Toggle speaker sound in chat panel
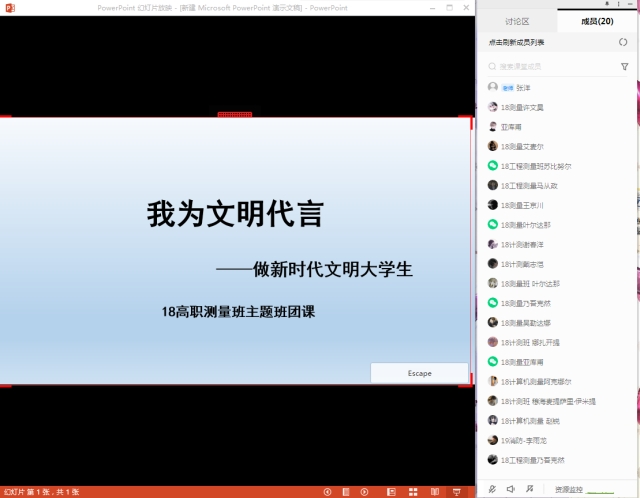Screen dimensions: 640x498 coord(510,489)
